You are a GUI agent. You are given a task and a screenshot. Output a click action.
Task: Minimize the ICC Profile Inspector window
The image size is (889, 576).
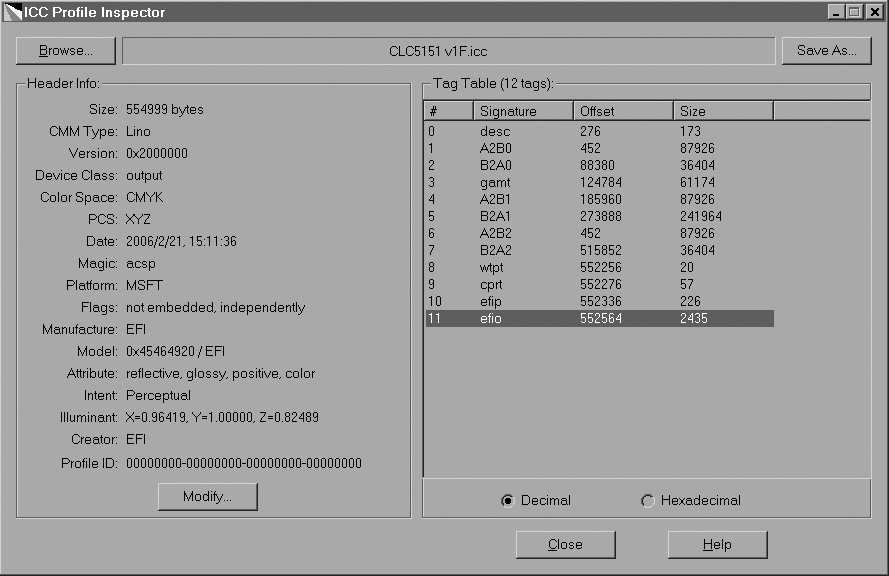tap(835, 12)
